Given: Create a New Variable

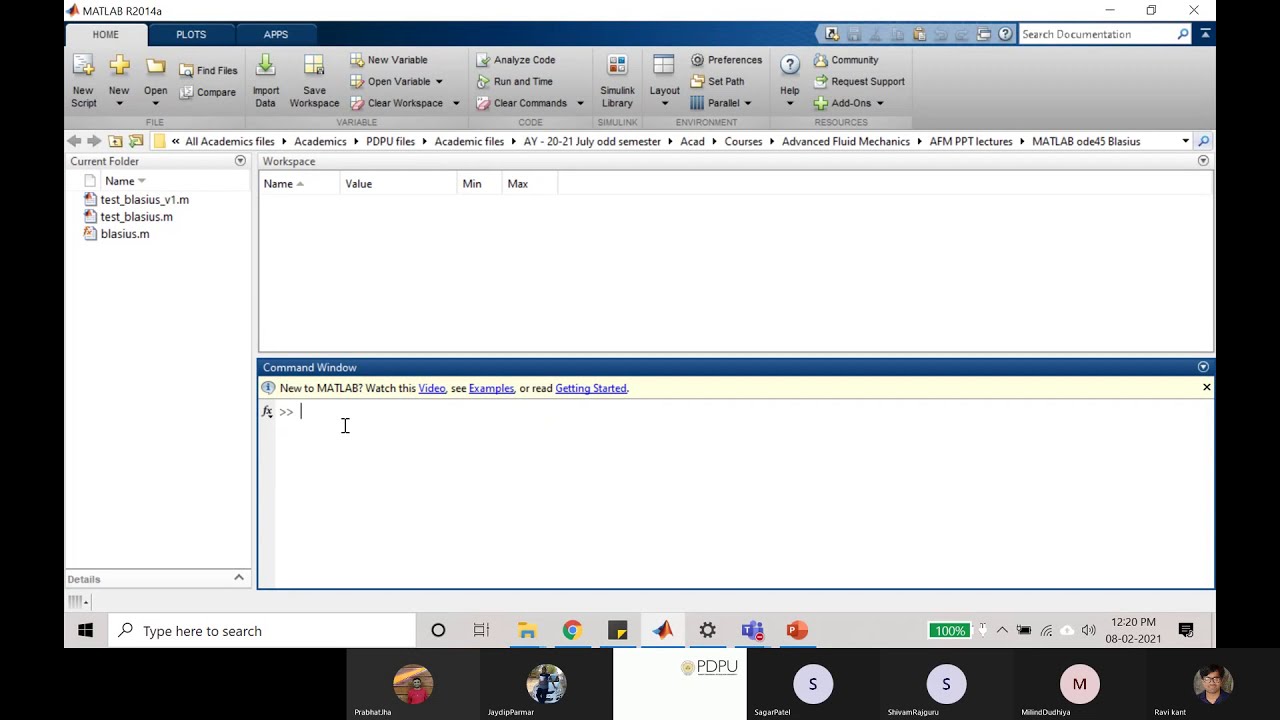Looking at the screenshot, I should point(389,60).
